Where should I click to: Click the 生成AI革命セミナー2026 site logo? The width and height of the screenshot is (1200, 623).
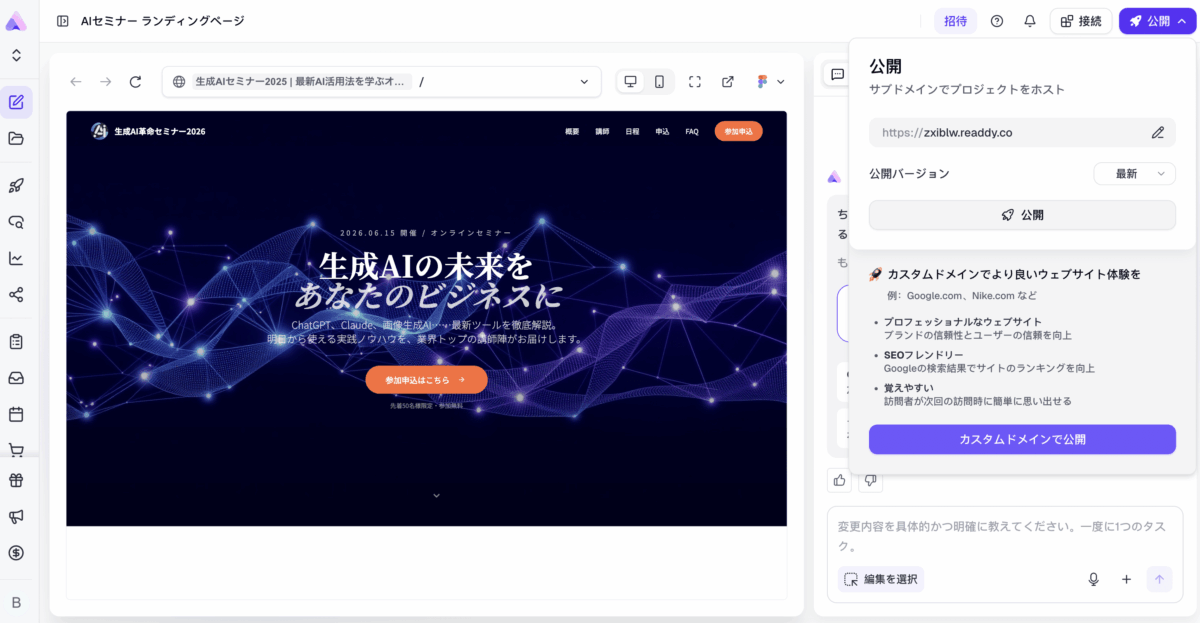(x=148, y=131)
